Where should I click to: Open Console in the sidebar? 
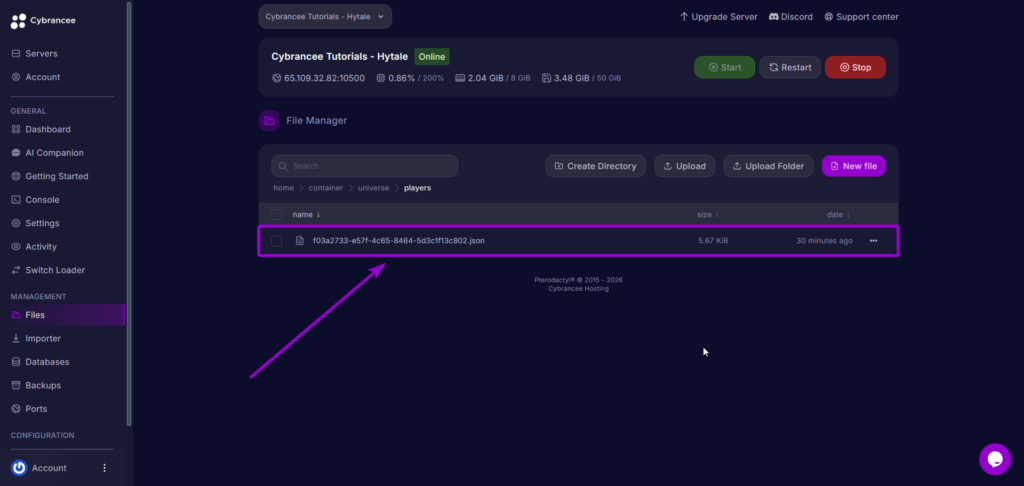pos(42,200)
